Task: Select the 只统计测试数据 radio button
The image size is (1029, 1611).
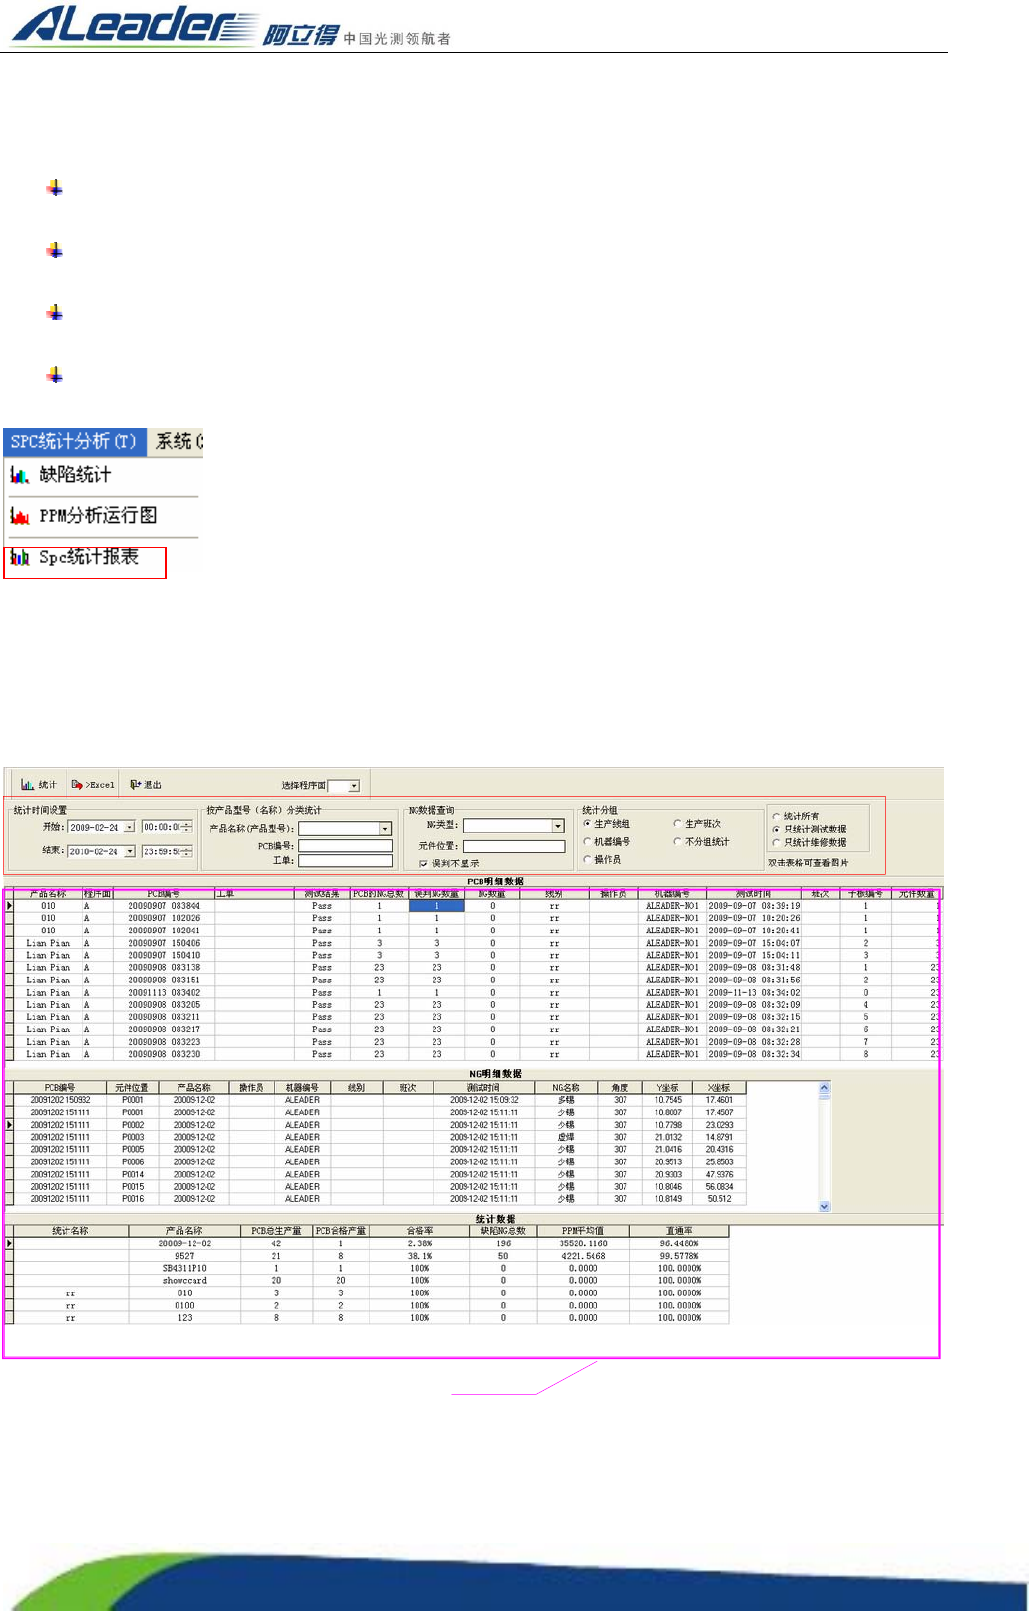Action: click(x=776, y=830)
